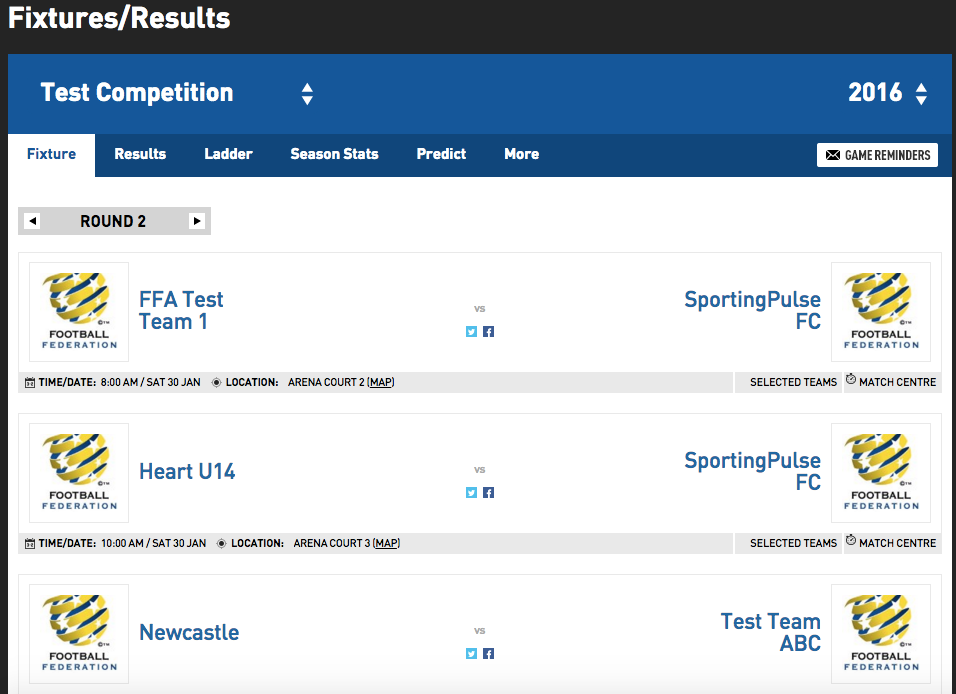956x694 pixels.
Task: Switch to the Ladder tab
Action: tap(228, 154)
